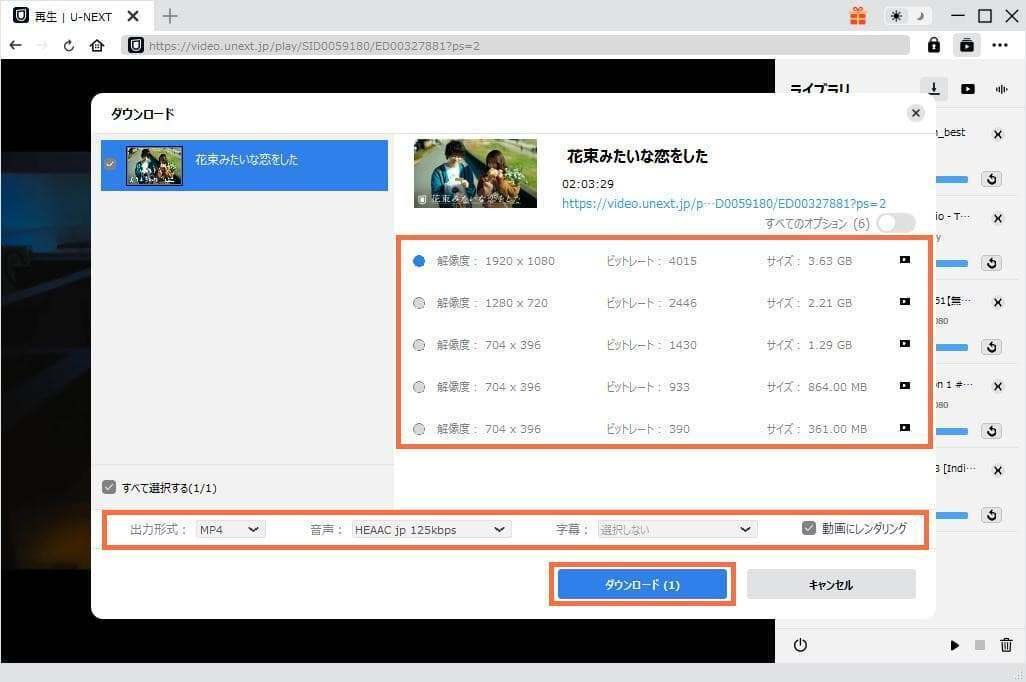
Task: Open the 出力形式 MP4 dropdown
Action: point(230,529)
